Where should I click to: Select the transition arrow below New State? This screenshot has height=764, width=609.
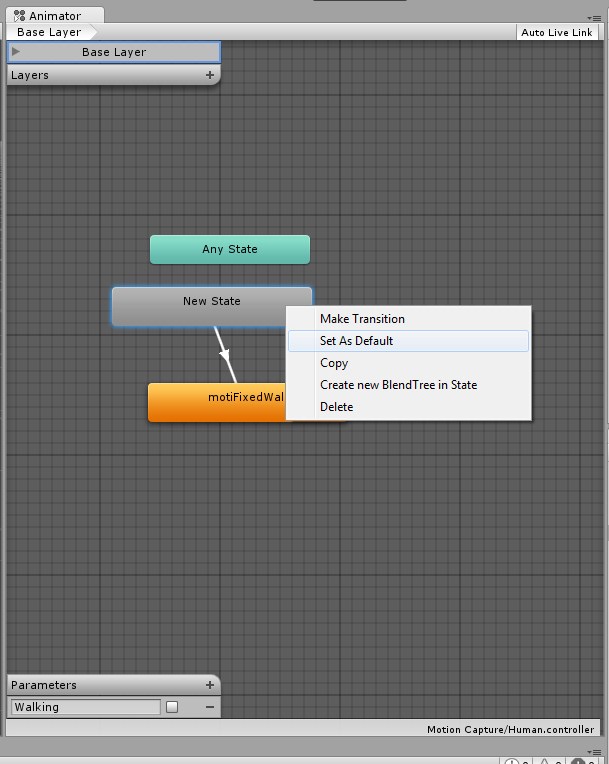pyautogui.click(x=225, y=354)
